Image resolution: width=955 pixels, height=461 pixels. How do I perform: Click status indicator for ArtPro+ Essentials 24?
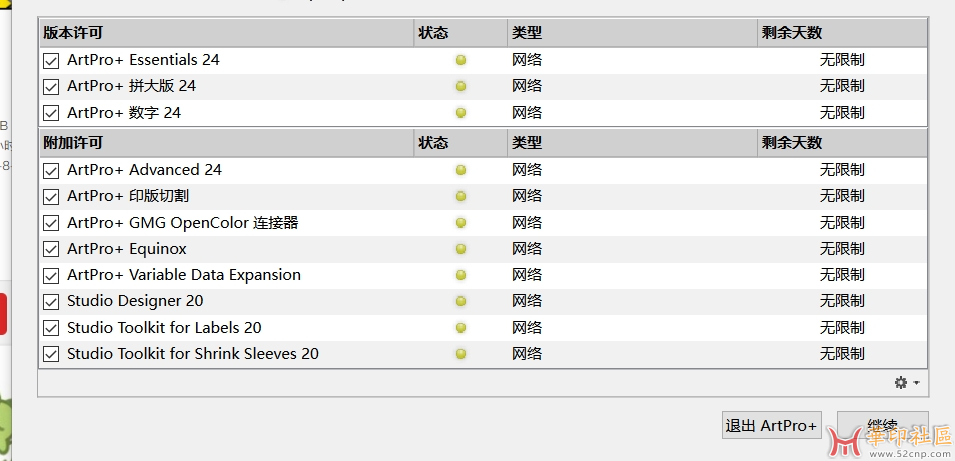coord(461,60)
